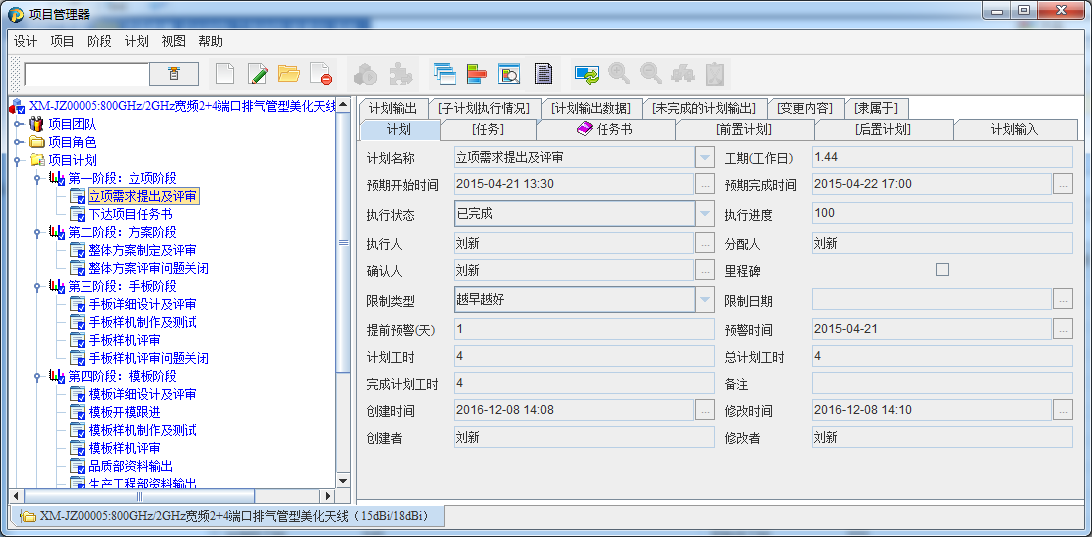This screenshot has height=537, width=1092.
Task: Click the app logo in title bar
Action: [16, 14]
